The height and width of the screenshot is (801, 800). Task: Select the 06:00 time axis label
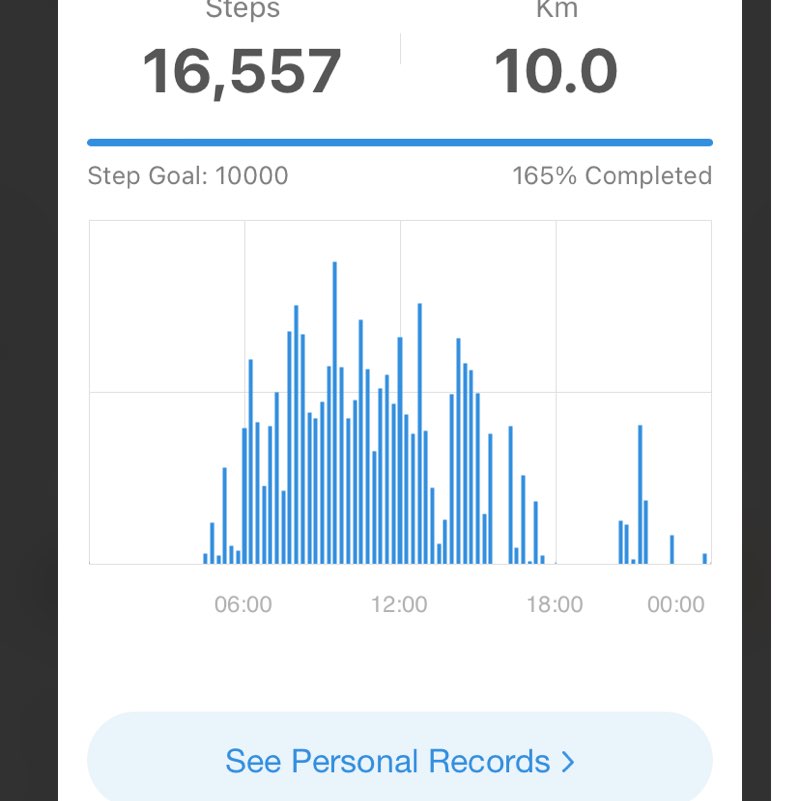243,605
